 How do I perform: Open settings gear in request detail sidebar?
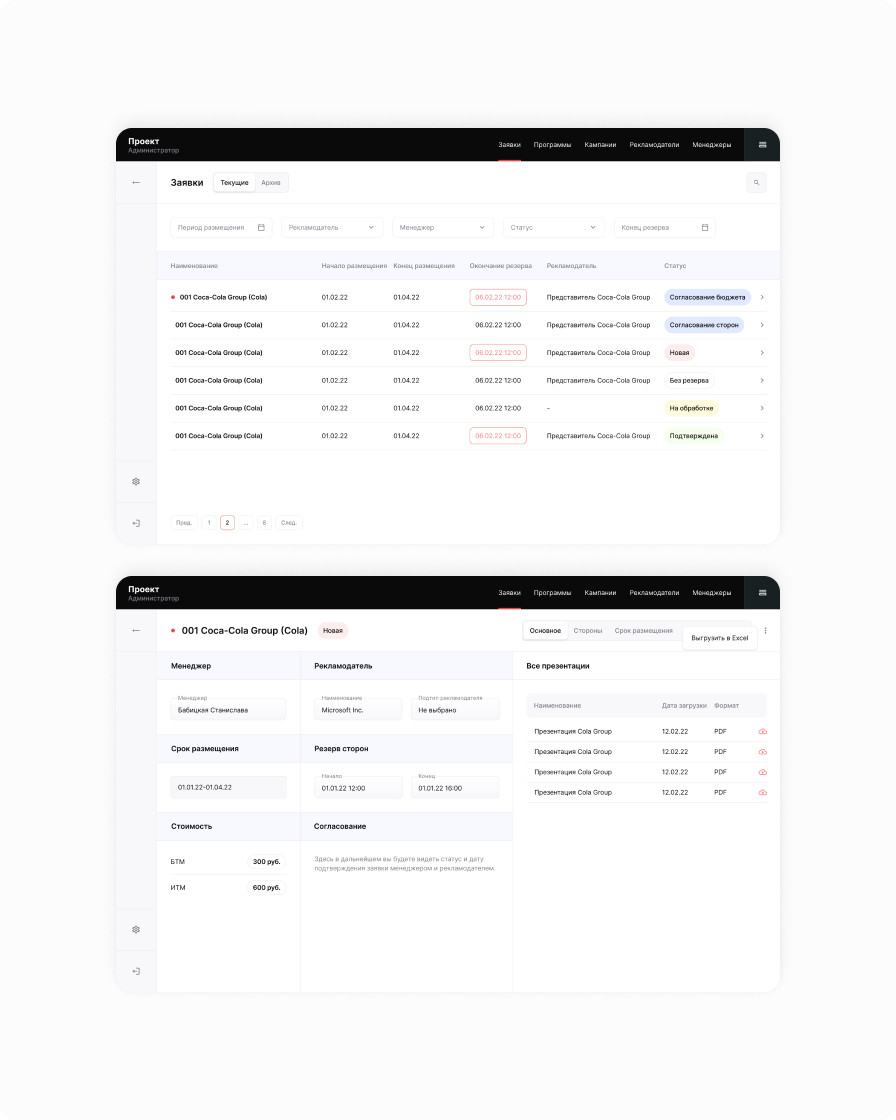(x=136, y=929)
